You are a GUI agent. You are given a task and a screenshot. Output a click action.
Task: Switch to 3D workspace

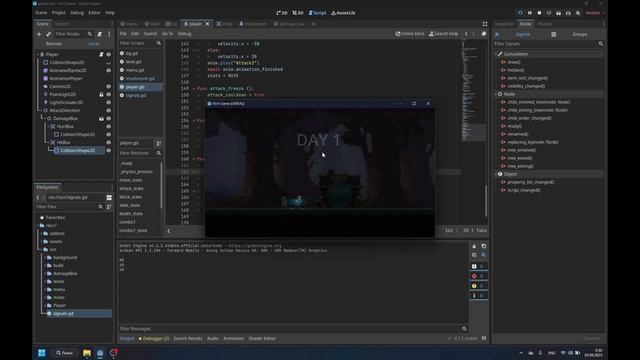[298, 13]
